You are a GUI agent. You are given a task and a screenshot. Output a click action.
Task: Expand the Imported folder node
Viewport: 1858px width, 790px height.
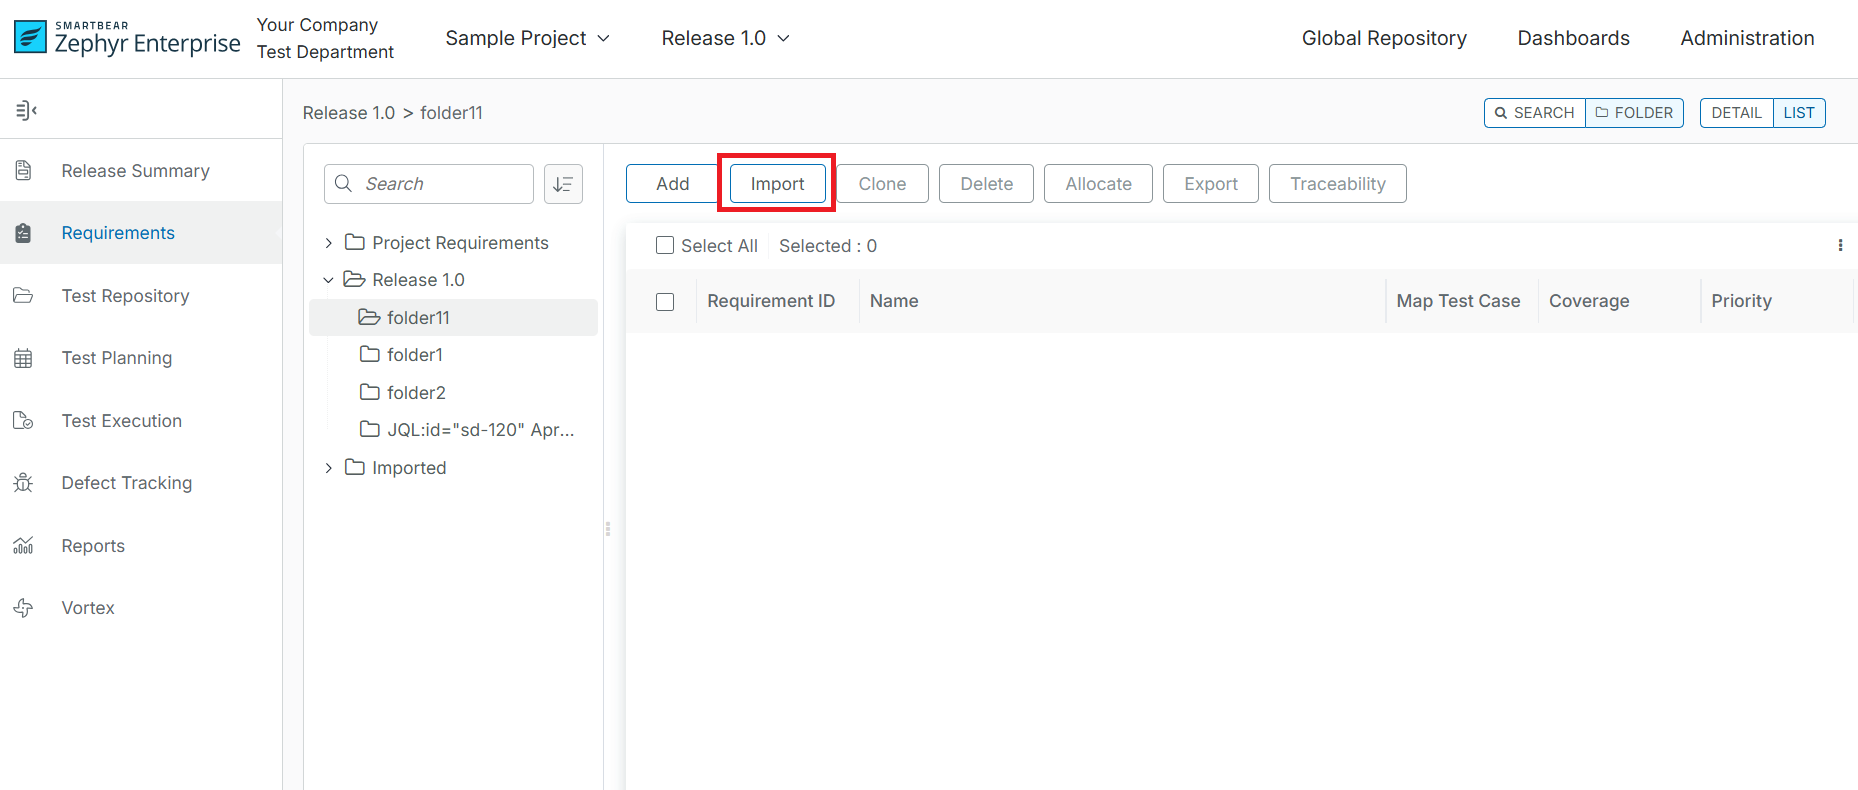point(328,468)
